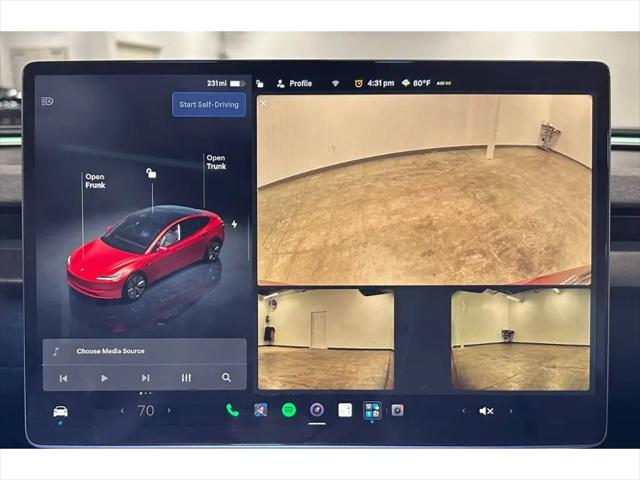This screenshot has height=480, width=640.
Task: Select the main rear camera feed
Action: coord(424,190)
